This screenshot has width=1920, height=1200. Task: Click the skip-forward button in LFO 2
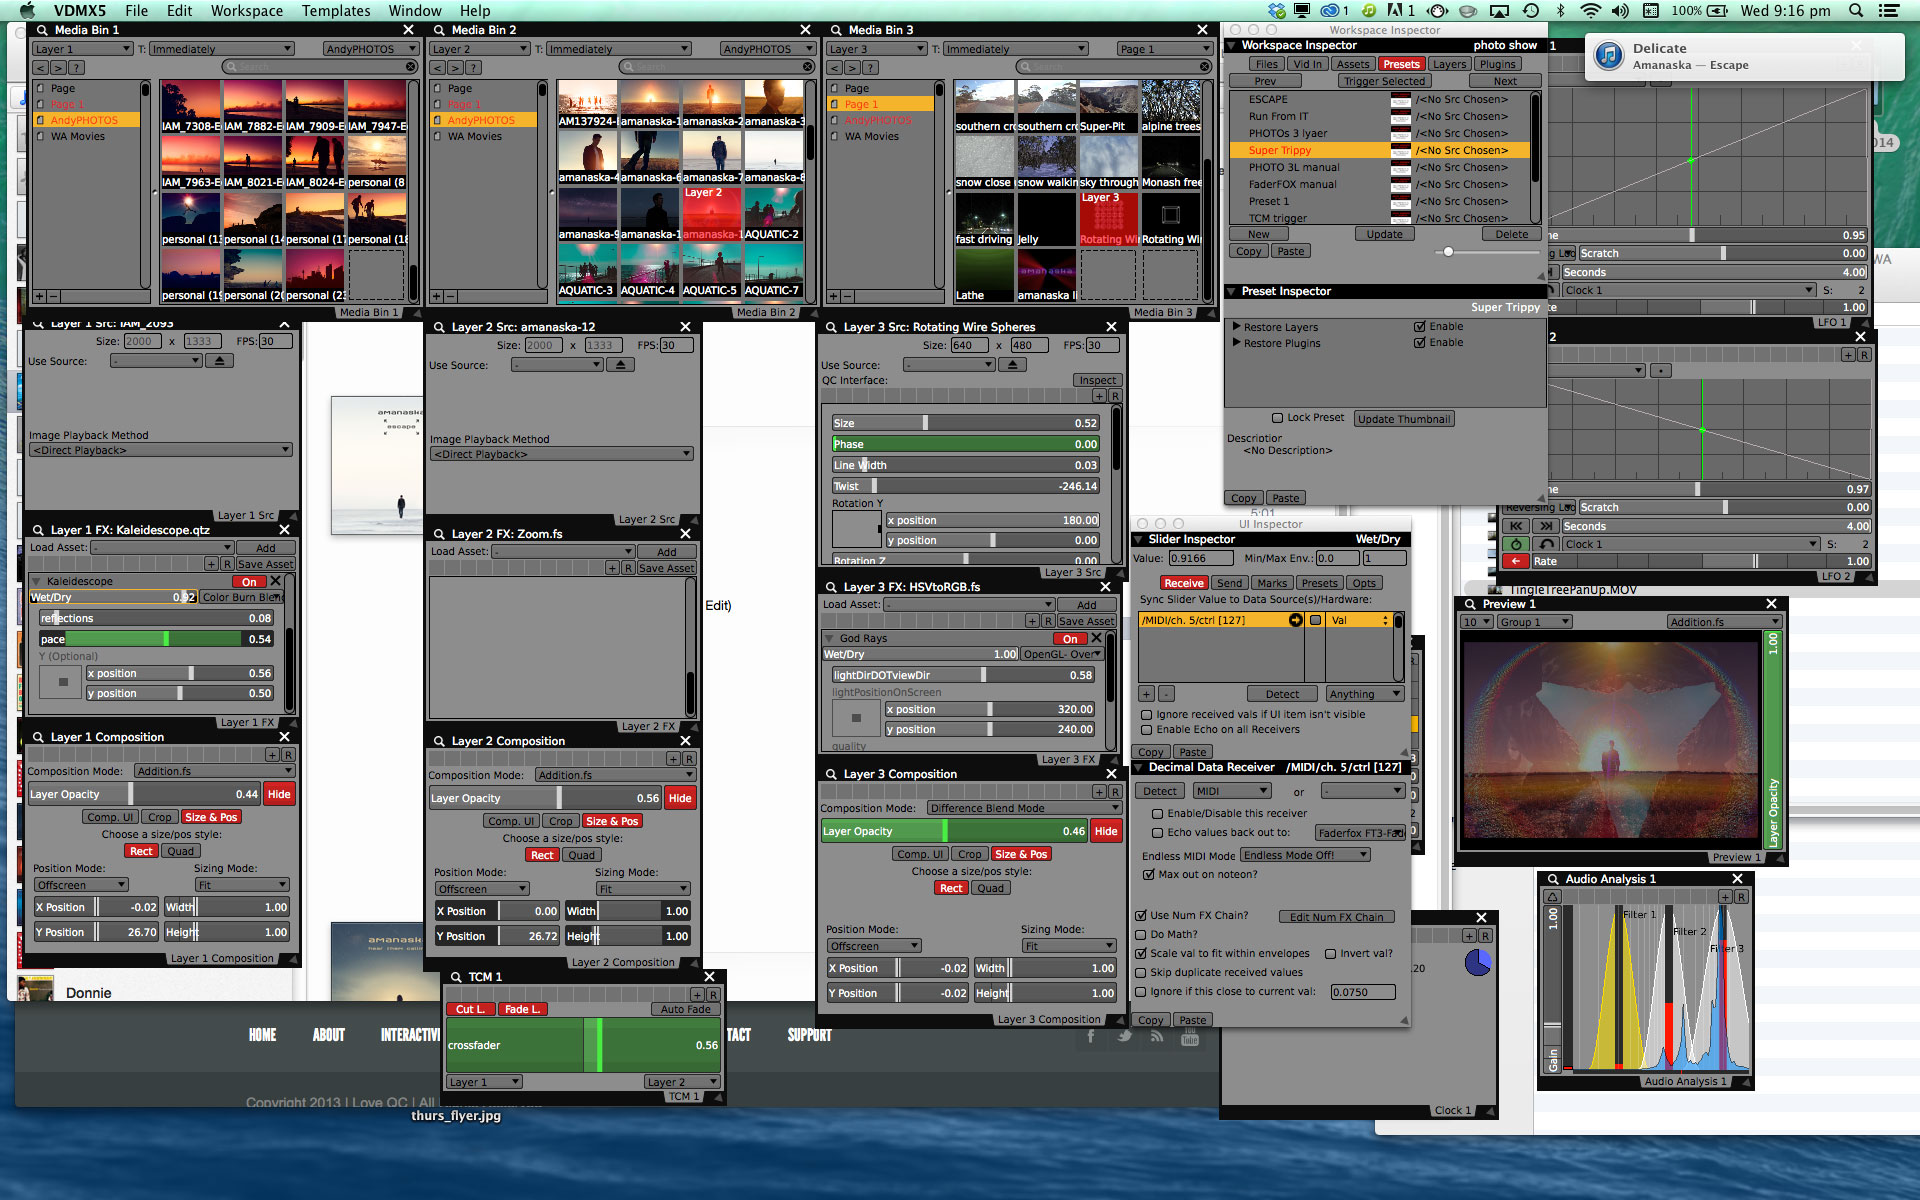1547,526
